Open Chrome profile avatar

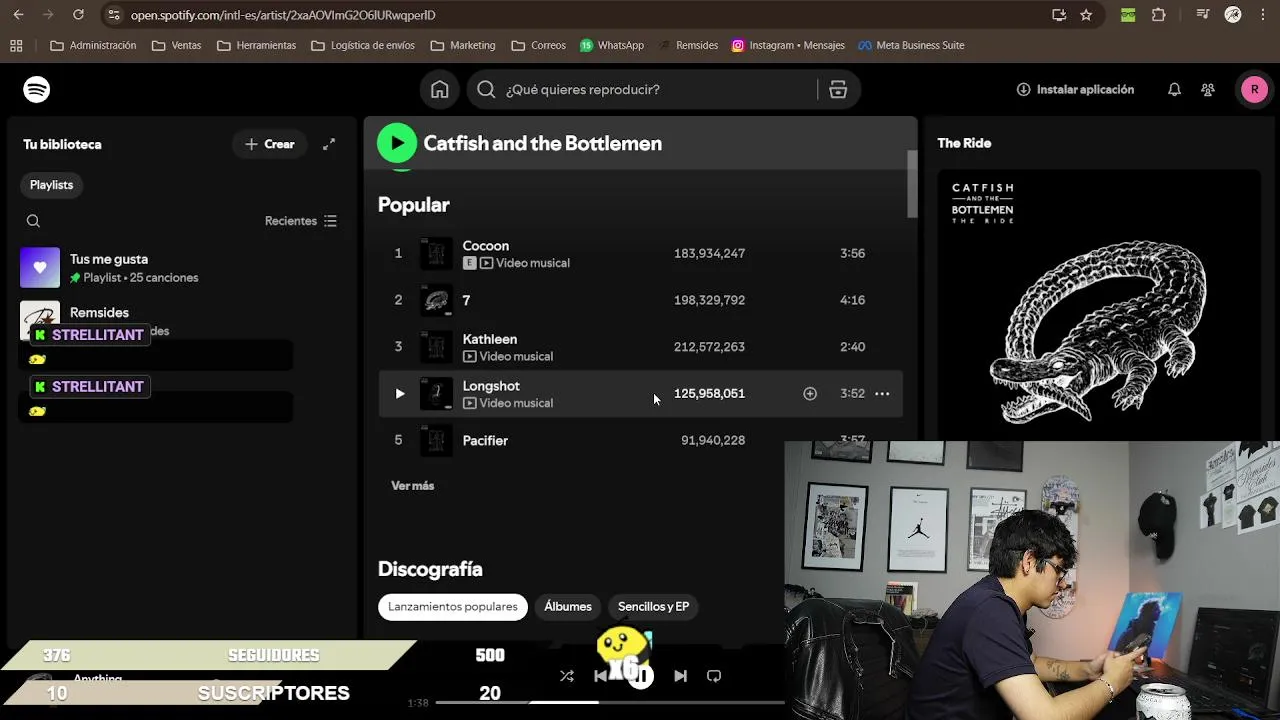1233,15
